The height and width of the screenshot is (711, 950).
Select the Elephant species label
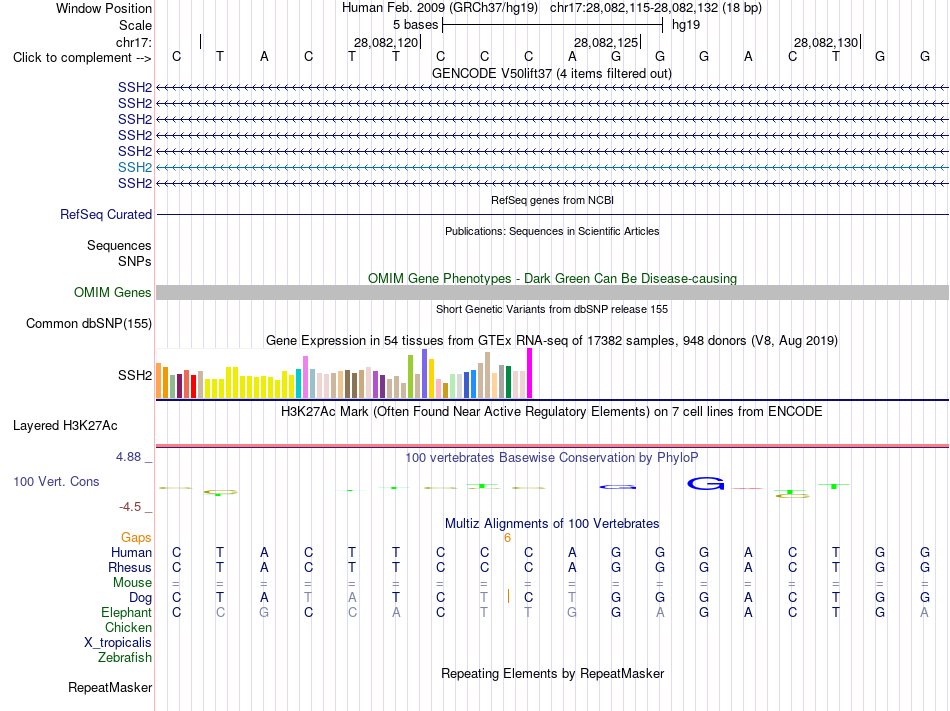click(126, 612)
